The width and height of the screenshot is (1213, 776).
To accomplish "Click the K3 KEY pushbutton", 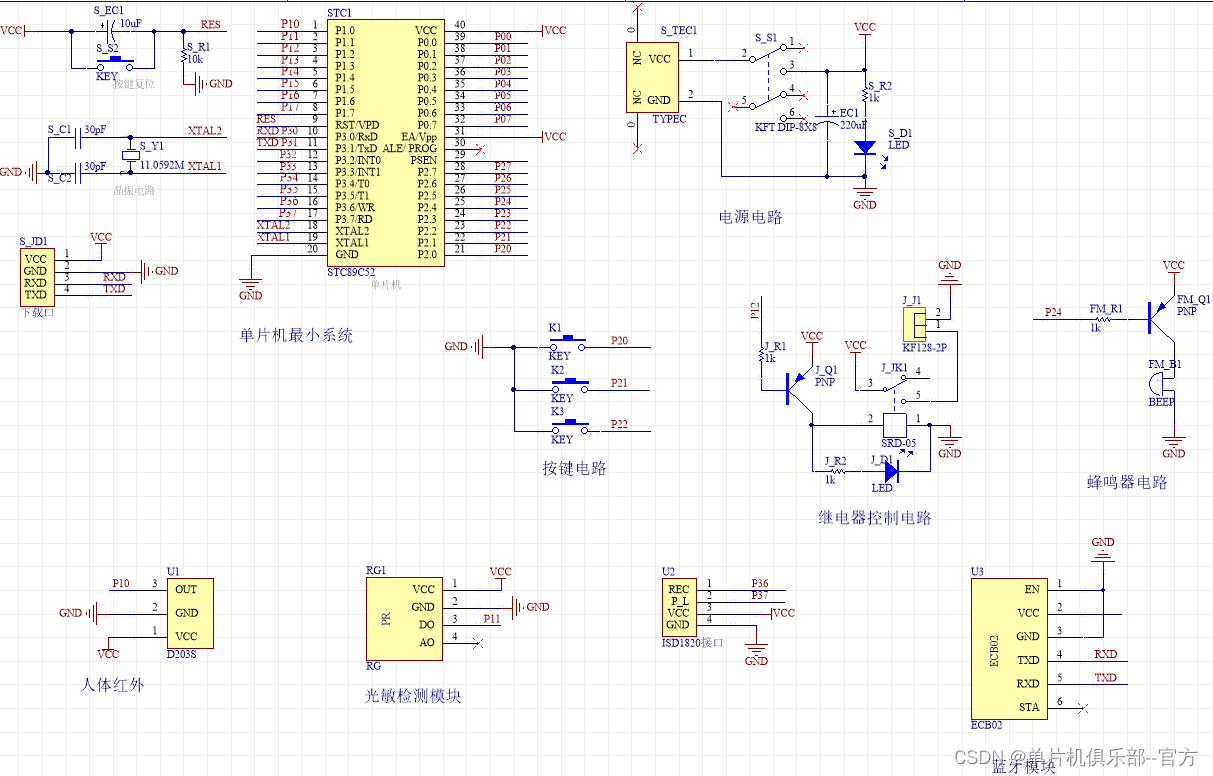I will 568,424.
